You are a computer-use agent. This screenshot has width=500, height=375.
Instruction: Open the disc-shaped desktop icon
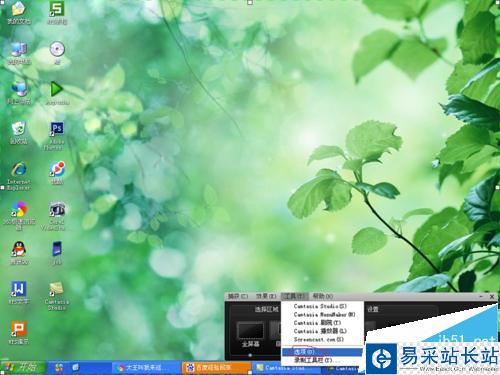click(x=57, y=53)
